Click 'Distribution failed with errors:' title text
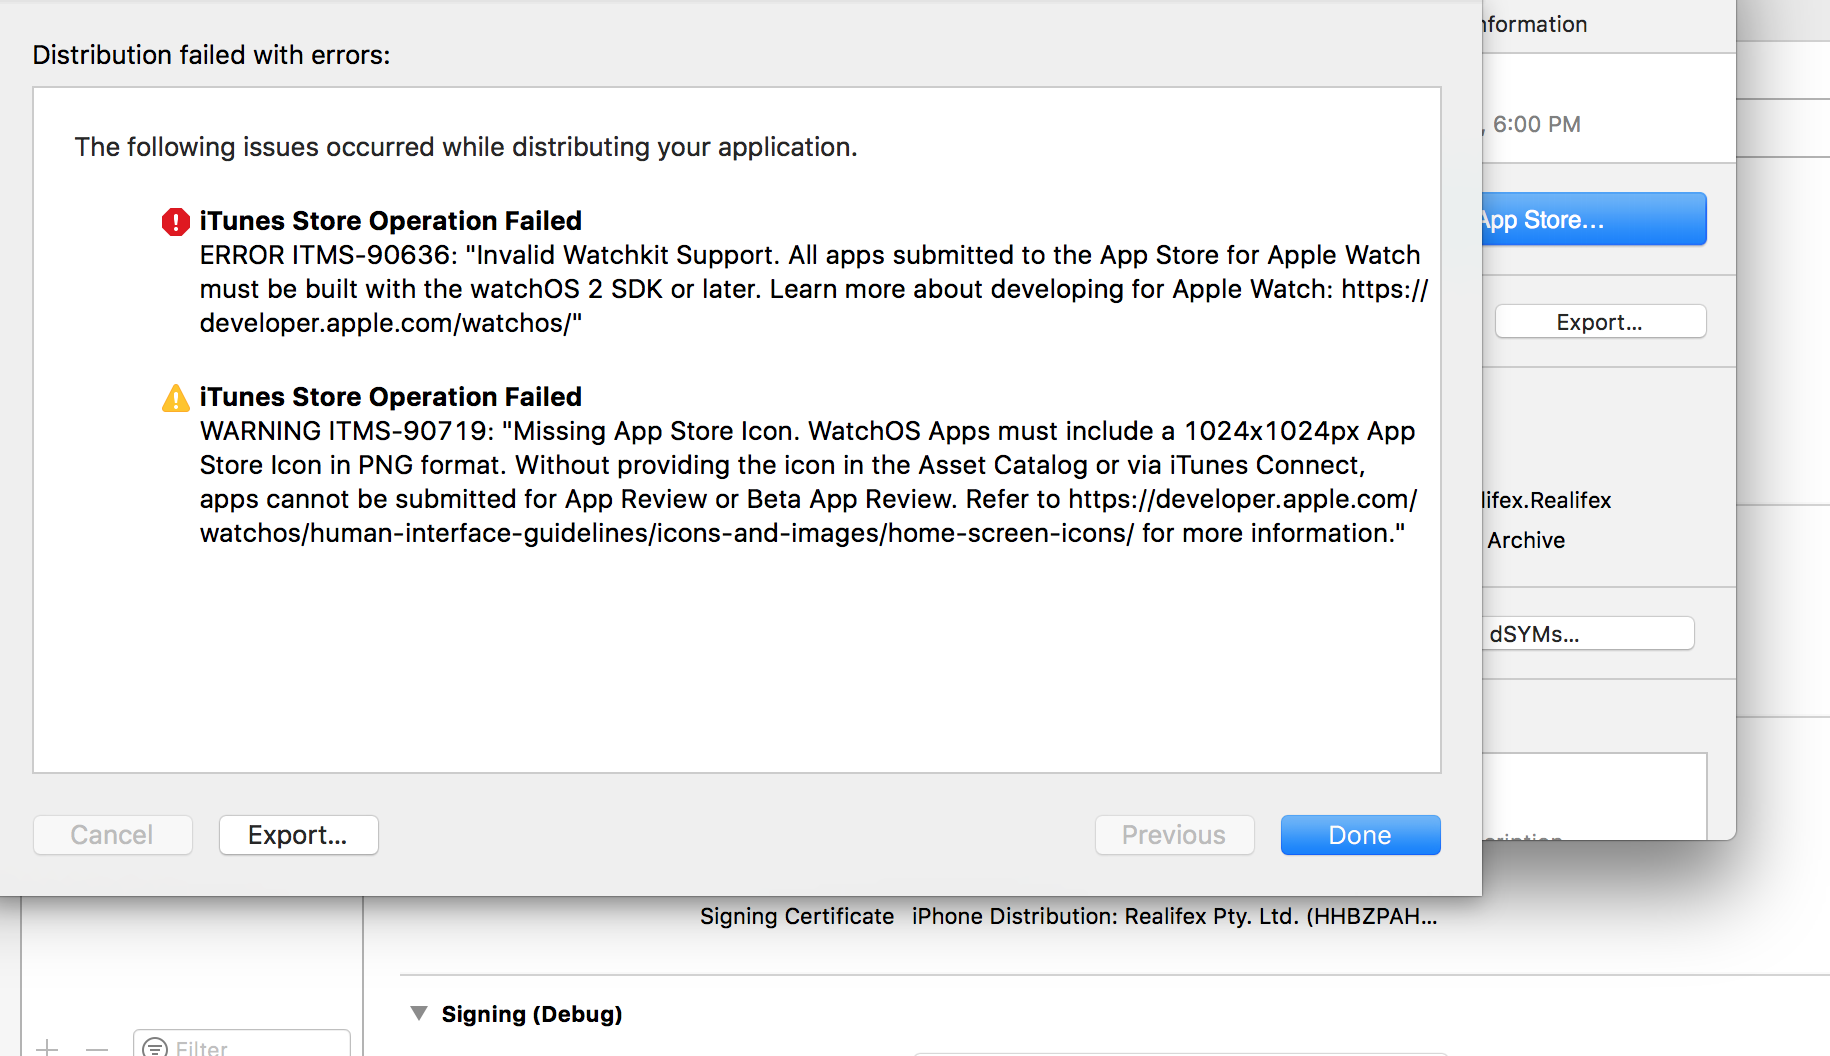1830x1056 pixels. (211, 55)
